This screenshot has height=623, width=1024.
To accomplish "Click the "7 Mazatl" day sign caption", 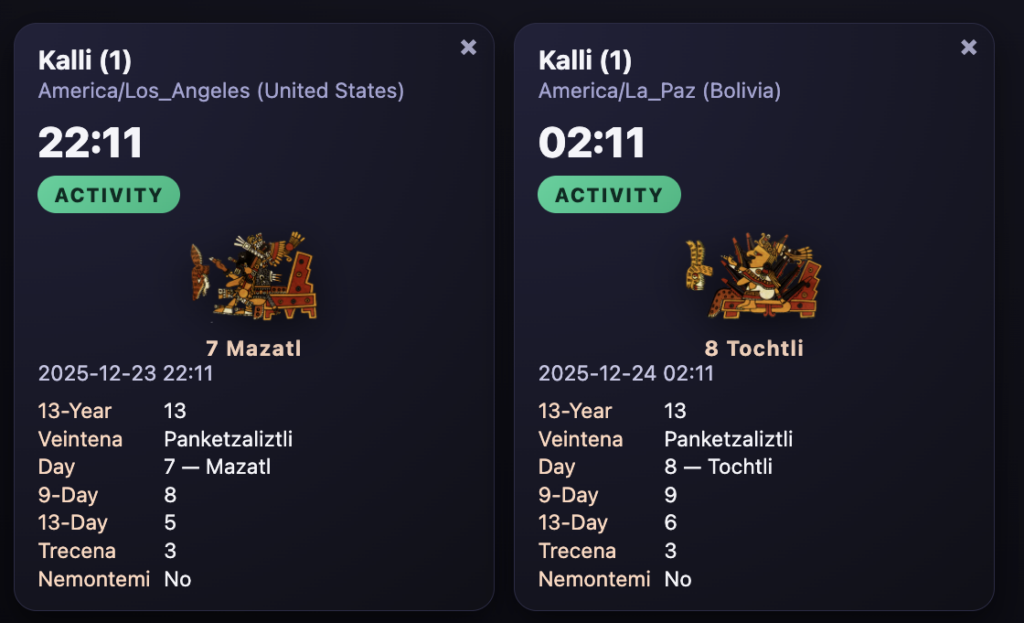I will (253, 349).
